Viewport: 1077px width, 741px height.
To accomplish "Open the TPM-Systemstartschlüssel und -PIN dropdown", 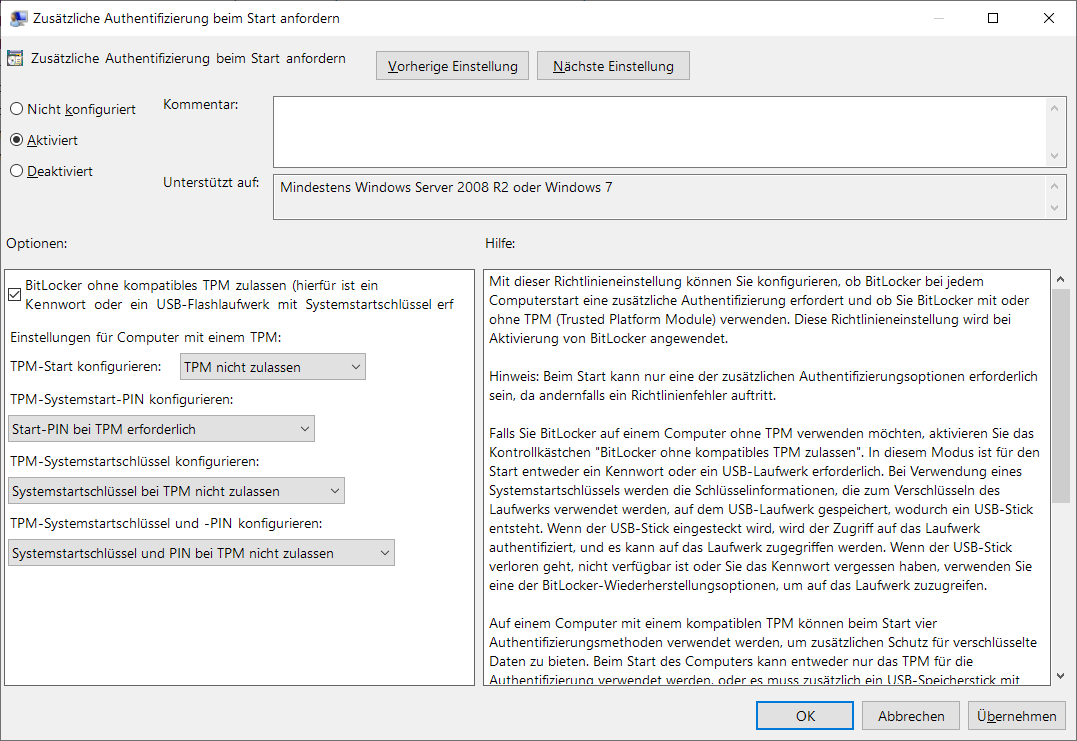I will pyautogui.click(x=201, y=553).
